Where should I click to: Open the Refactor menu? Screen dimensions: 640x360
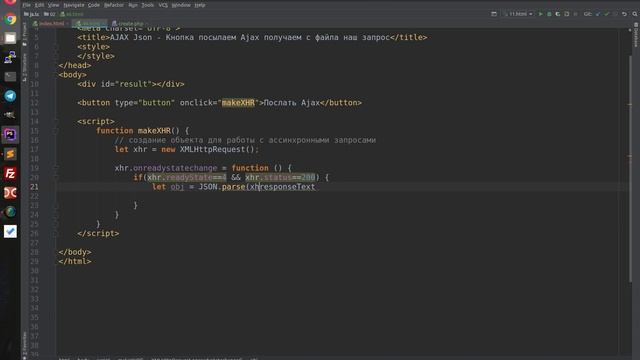(x=114, y=5)
